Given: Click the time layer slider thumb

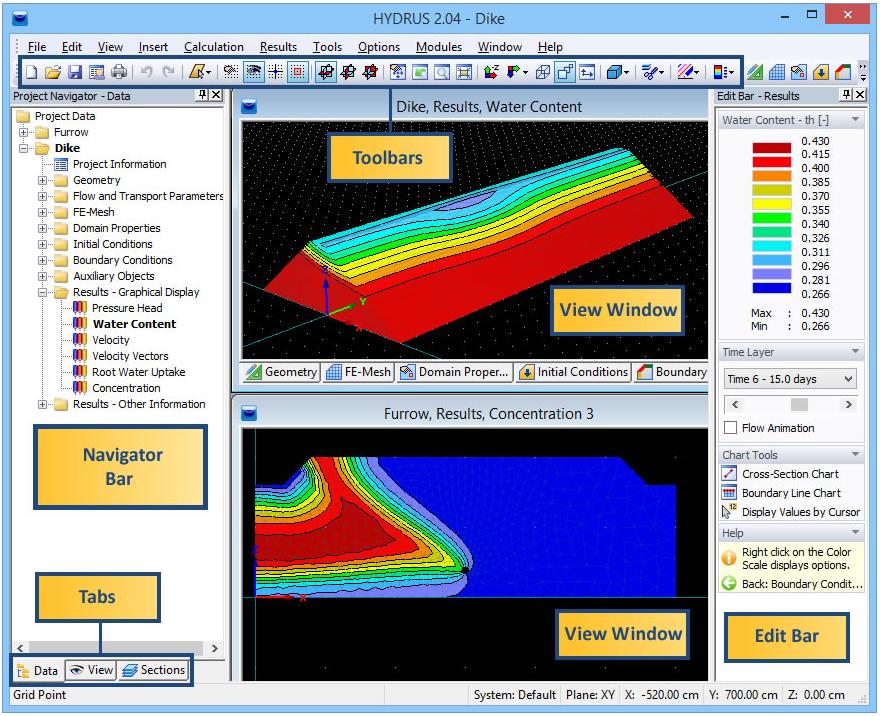Looking at the screenshot, I should (x=799, y=404).
